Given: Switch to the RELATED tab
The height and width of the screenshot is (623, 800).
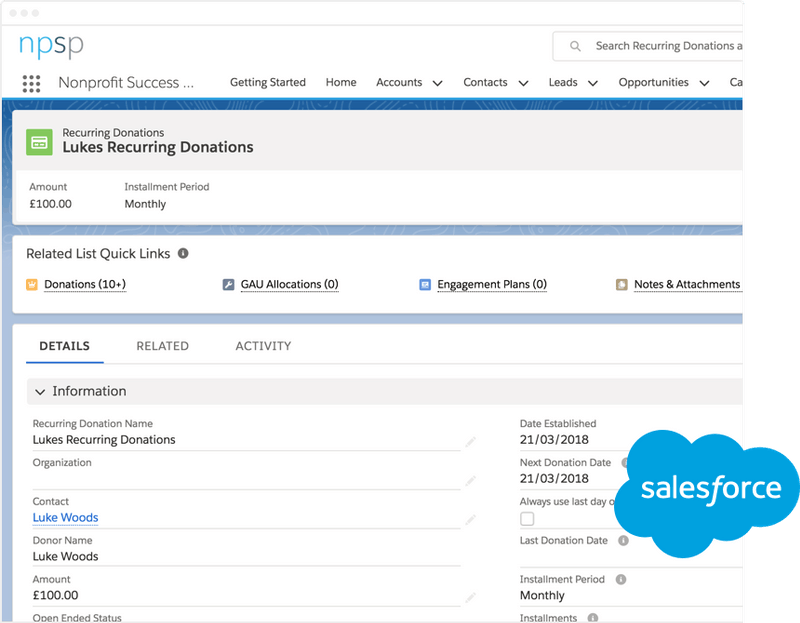Looking at the screenshot, I should (x=162, y=346).
